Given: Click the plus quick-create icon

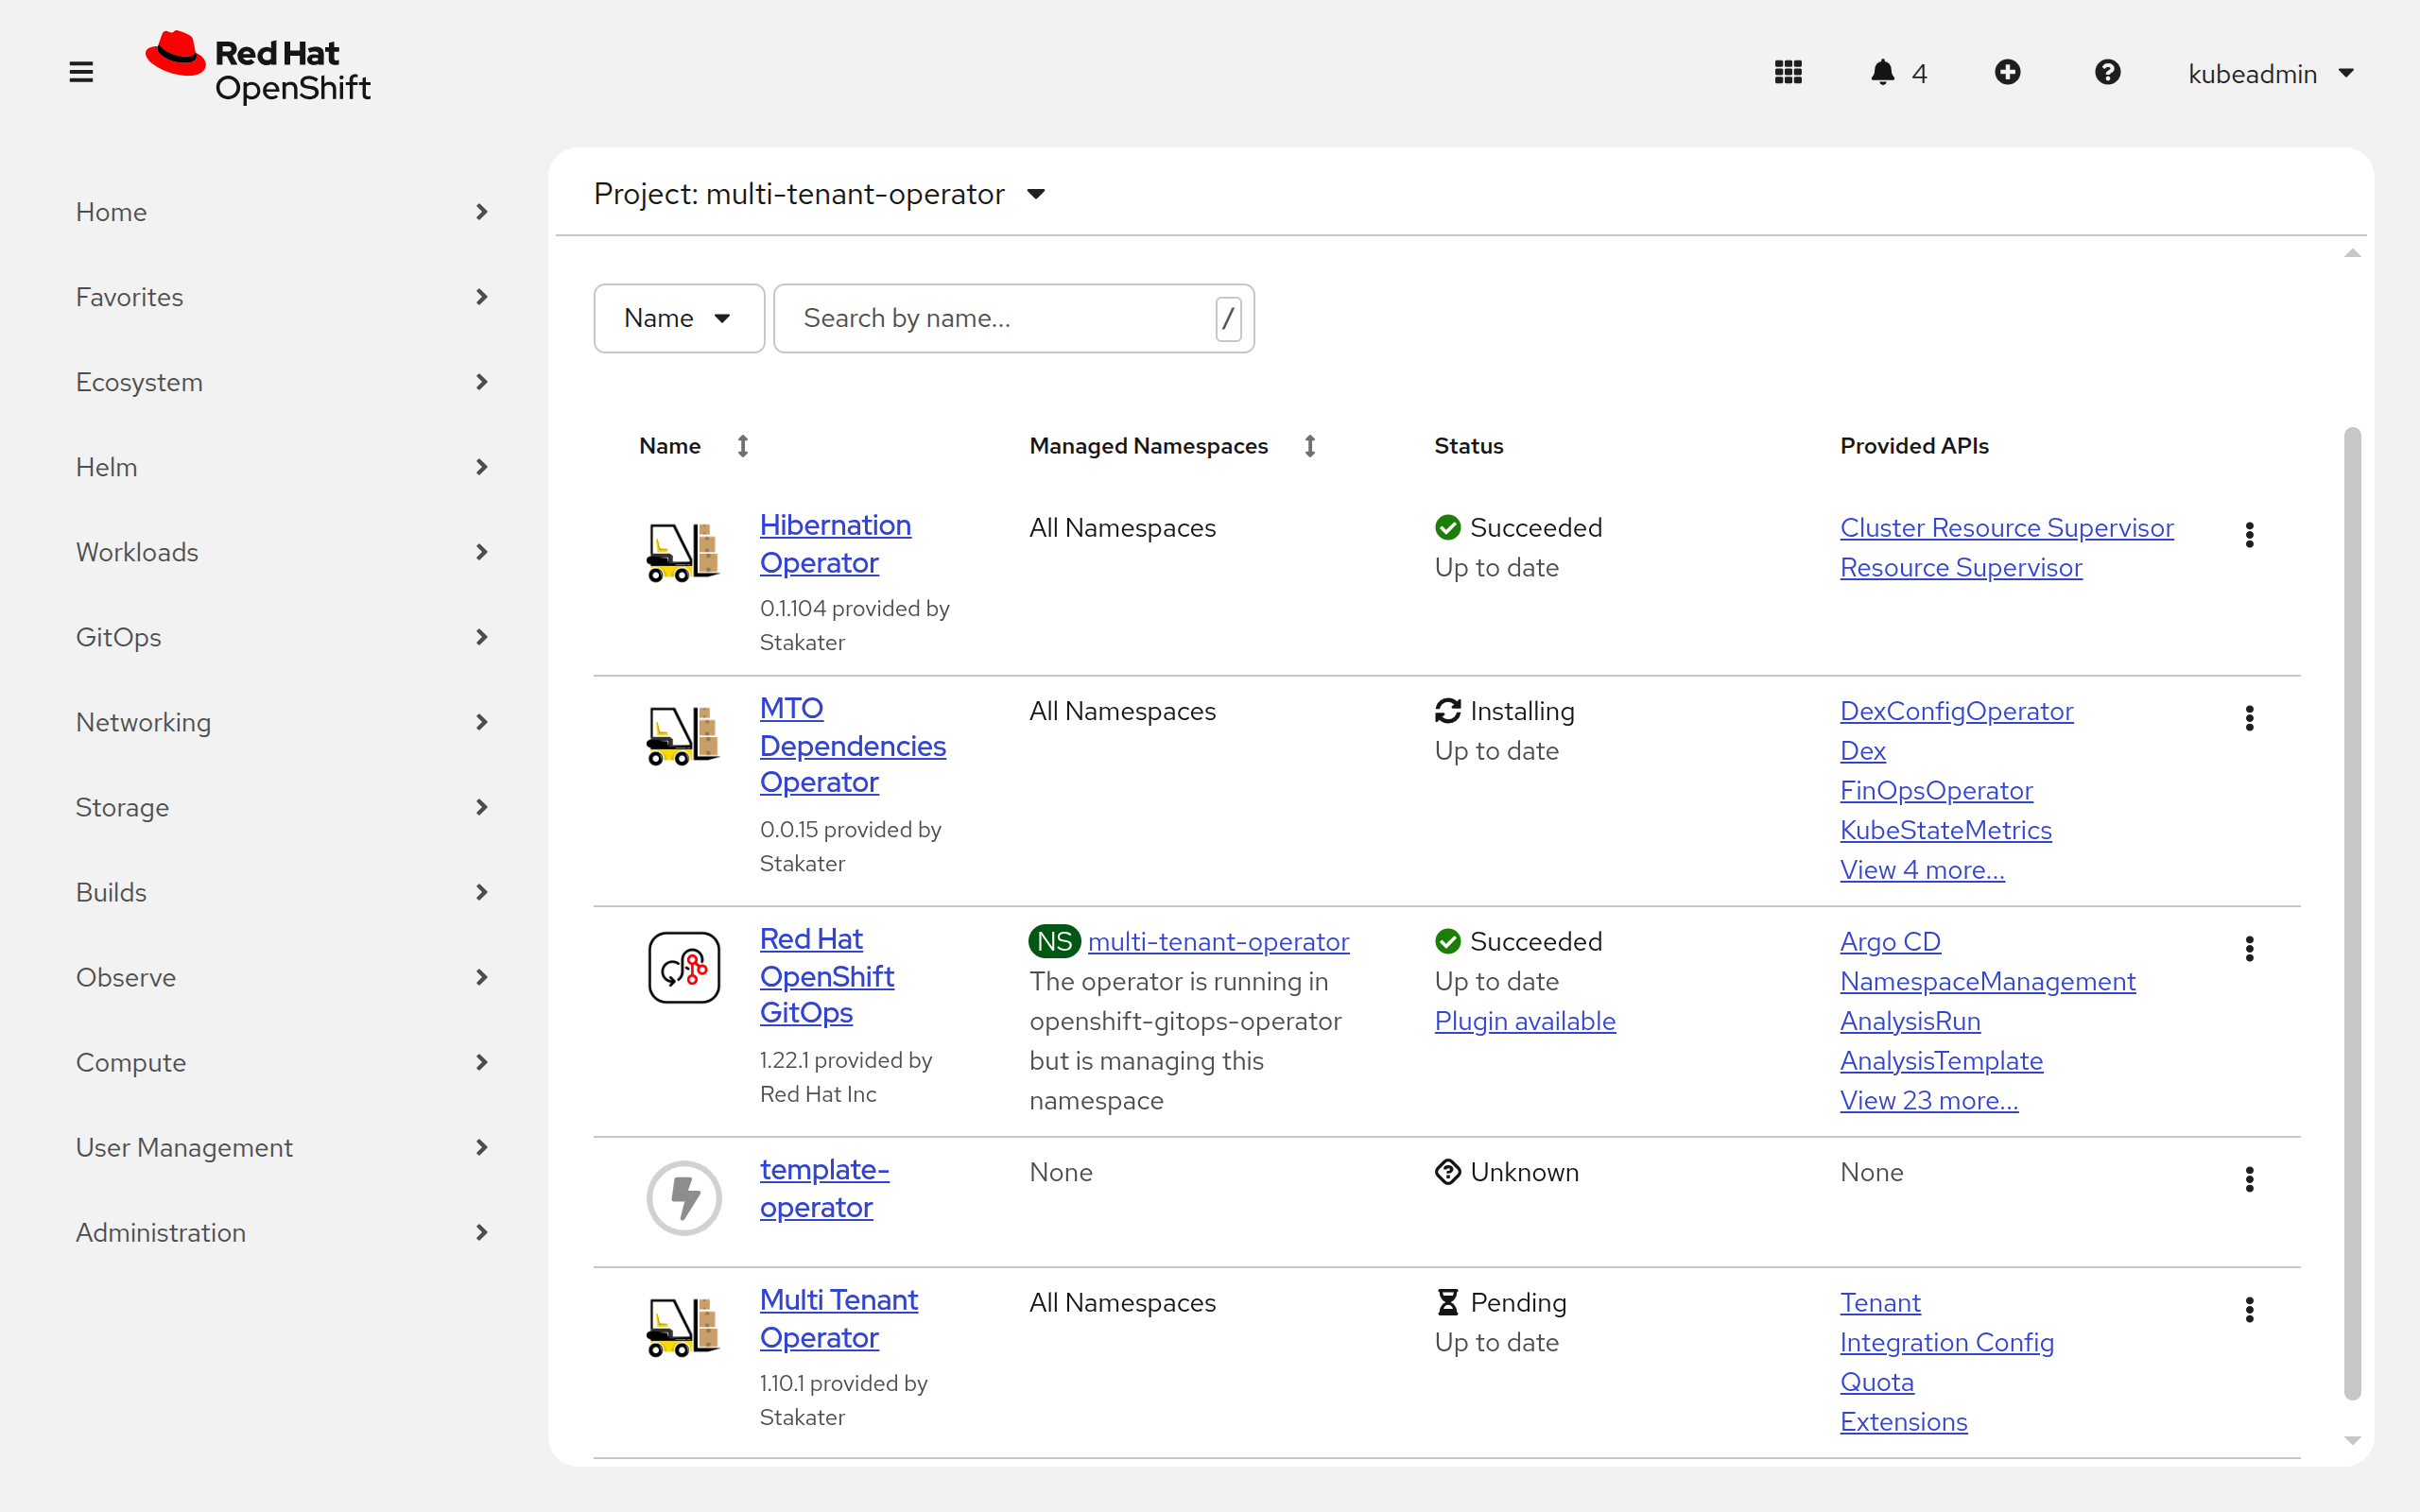Looking at the screenshot, I should [2007, 72].
